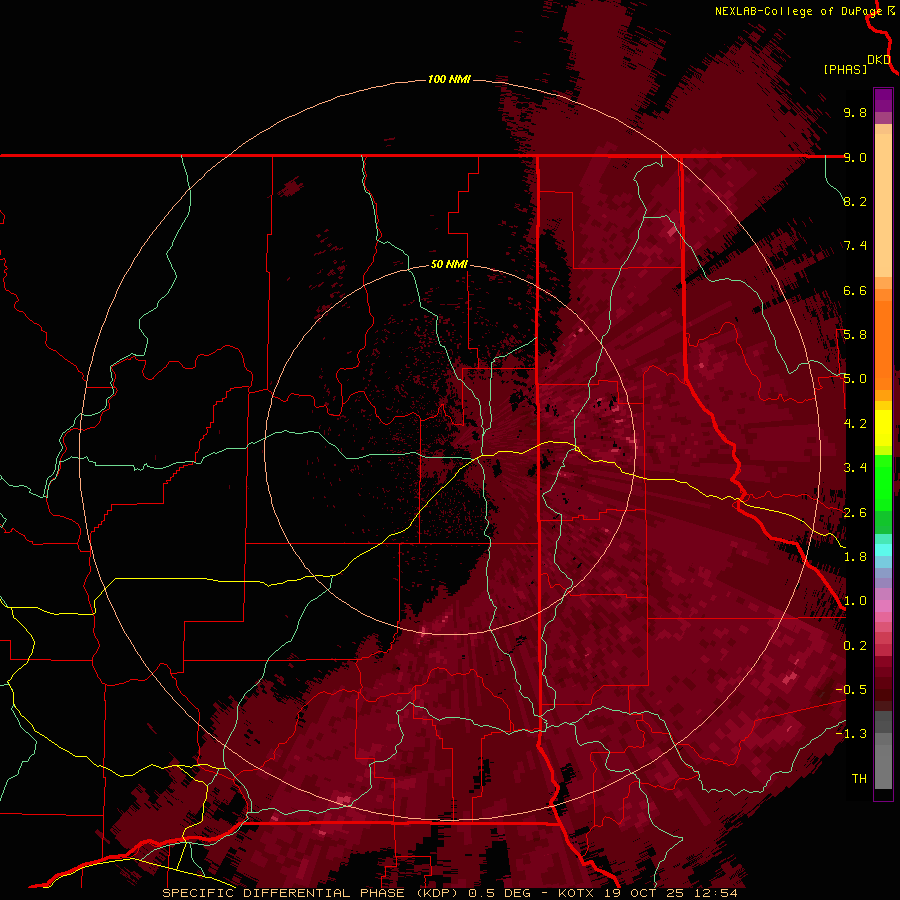The image size is (900, 900).
Task: Click the Specific Differential Phase caption text
Action: click(449, 893)
